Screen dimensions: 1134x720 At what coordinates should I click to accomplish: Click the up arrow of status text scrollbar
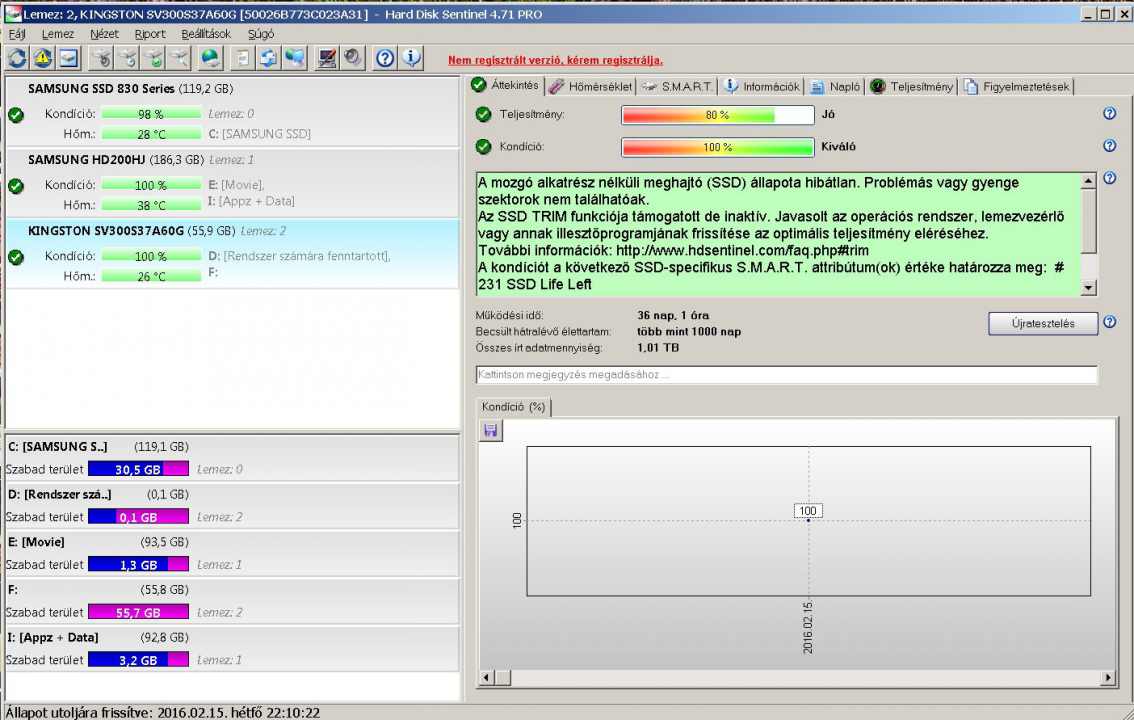[x=1088, y=181]
